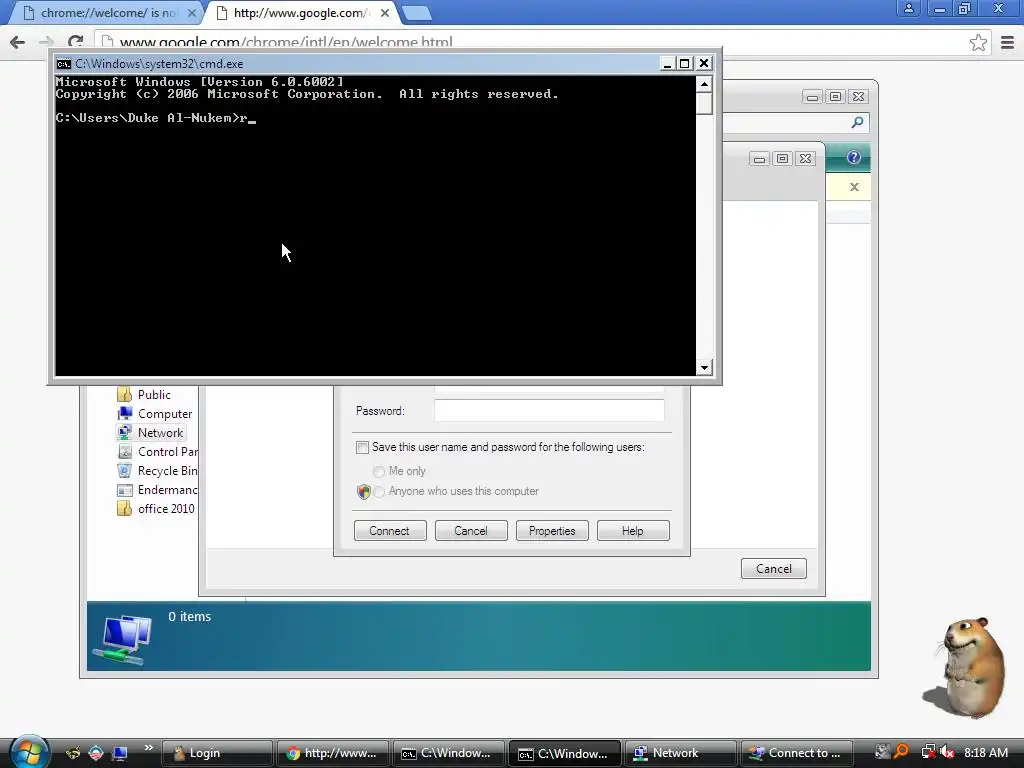Click the Connect button
The height and width of the screenshot is (768, 1024).
(390, 531)
